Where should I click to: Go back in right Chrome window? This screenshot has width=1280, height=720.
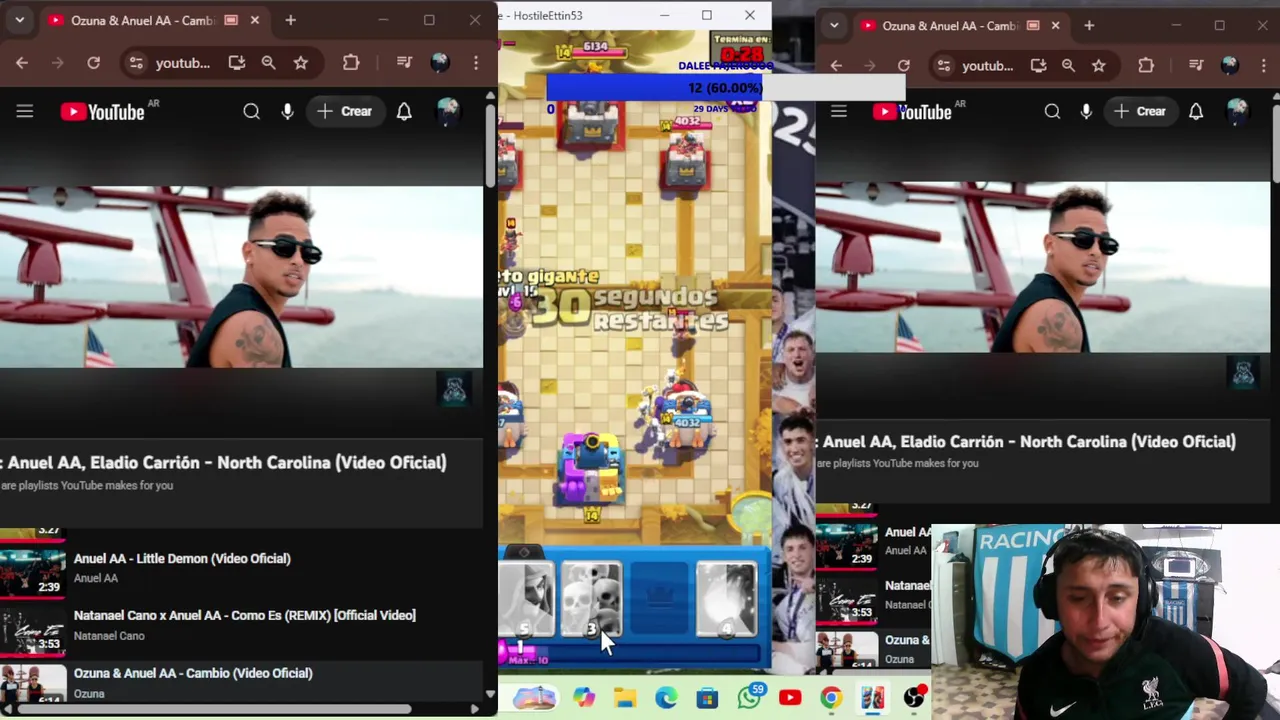[x=836, y=66]
